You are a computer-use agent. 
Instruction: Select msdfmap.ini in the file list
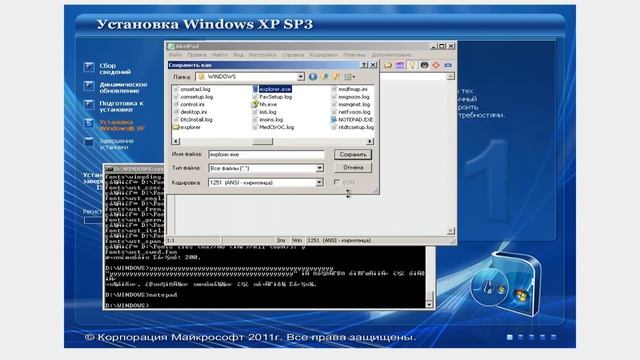(x=353, y=89)
